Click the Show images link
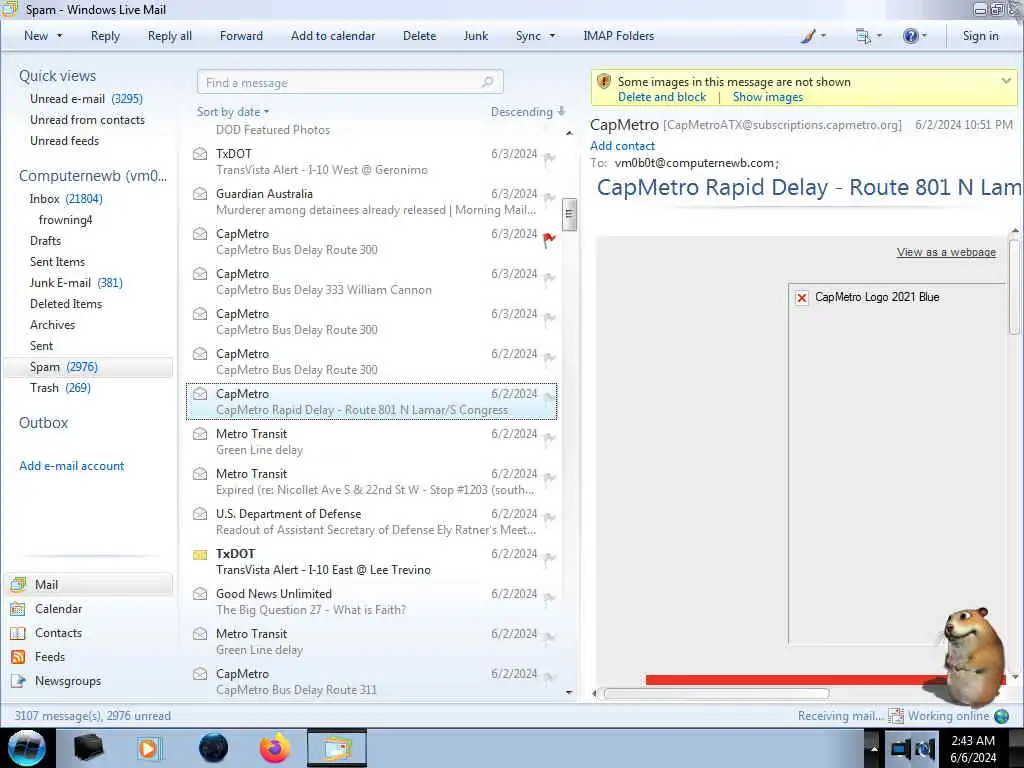The height and width of the screenshot is (768, 1024). click(767, 97)
